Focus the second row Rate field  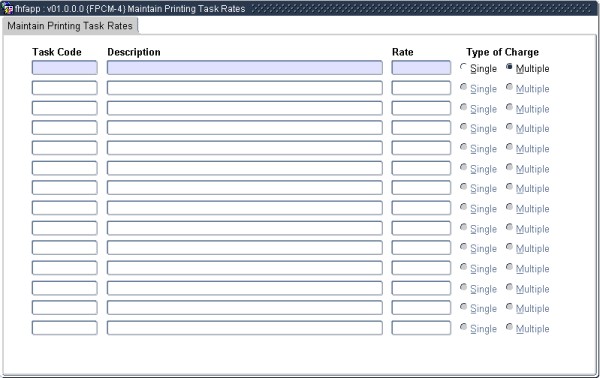point(421,88)
